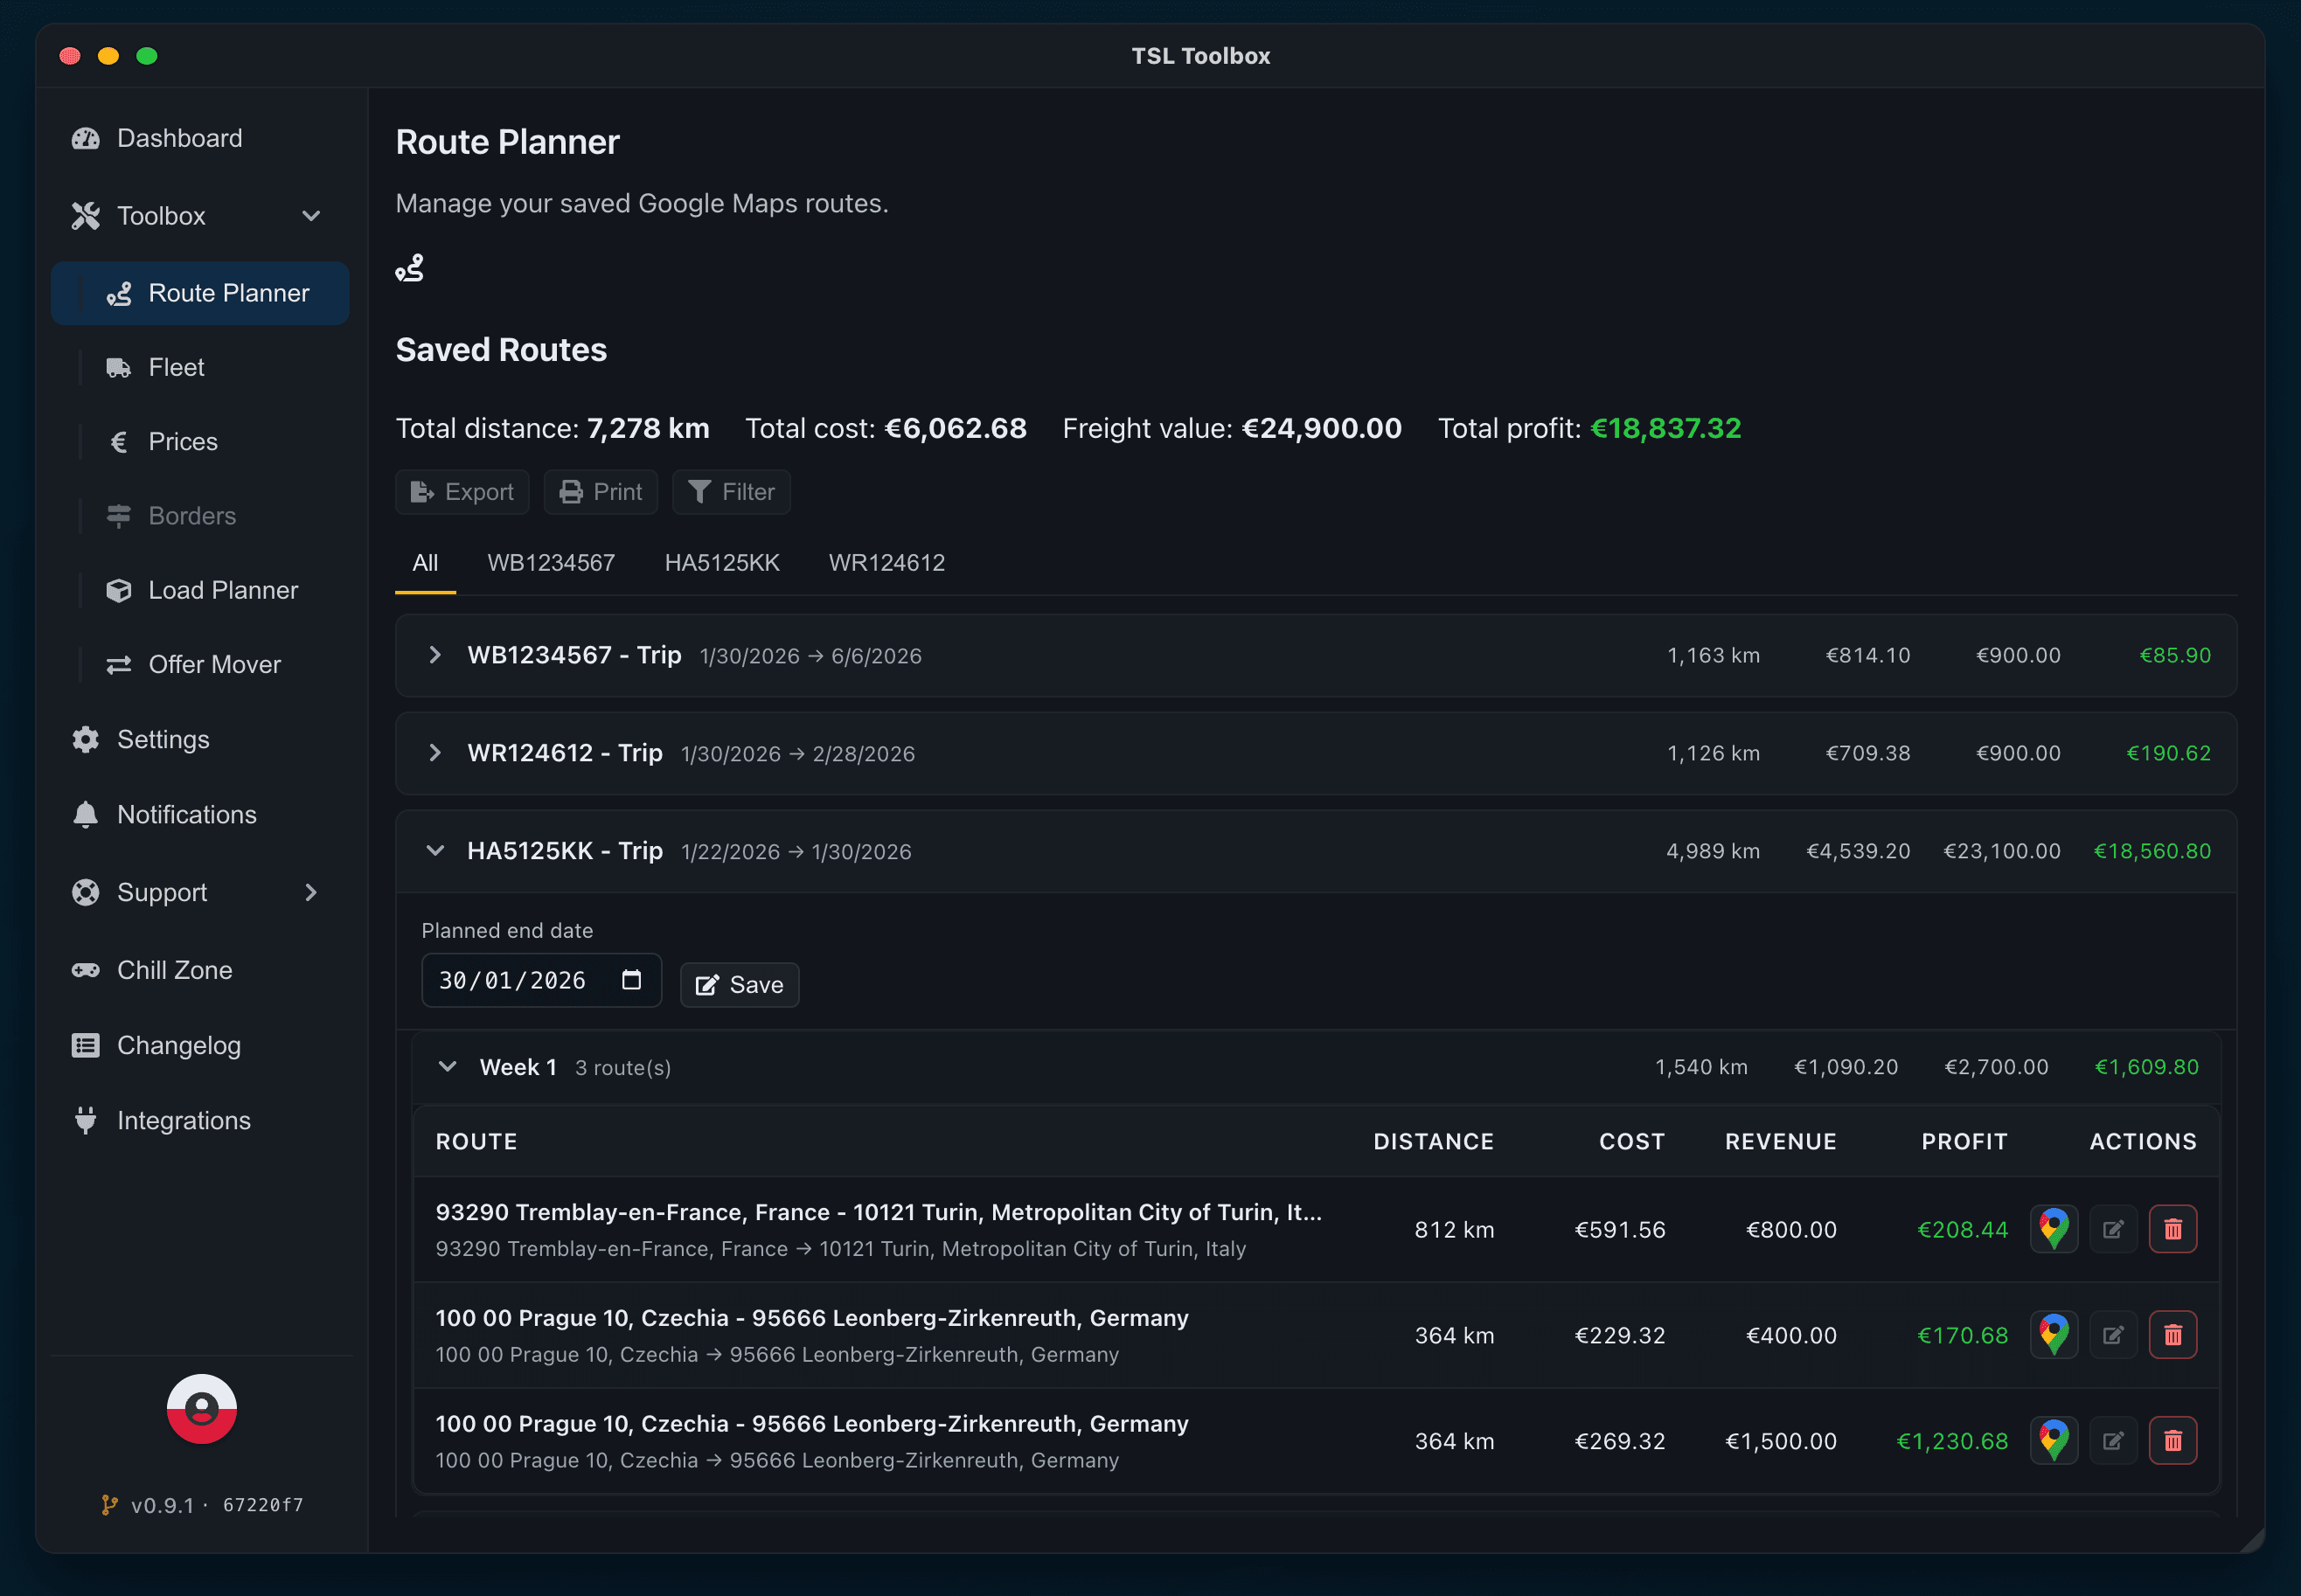This screenshot has height=1596, width=2301.
Task: Expand the Support submenu chevron
Action: point(311,892)
